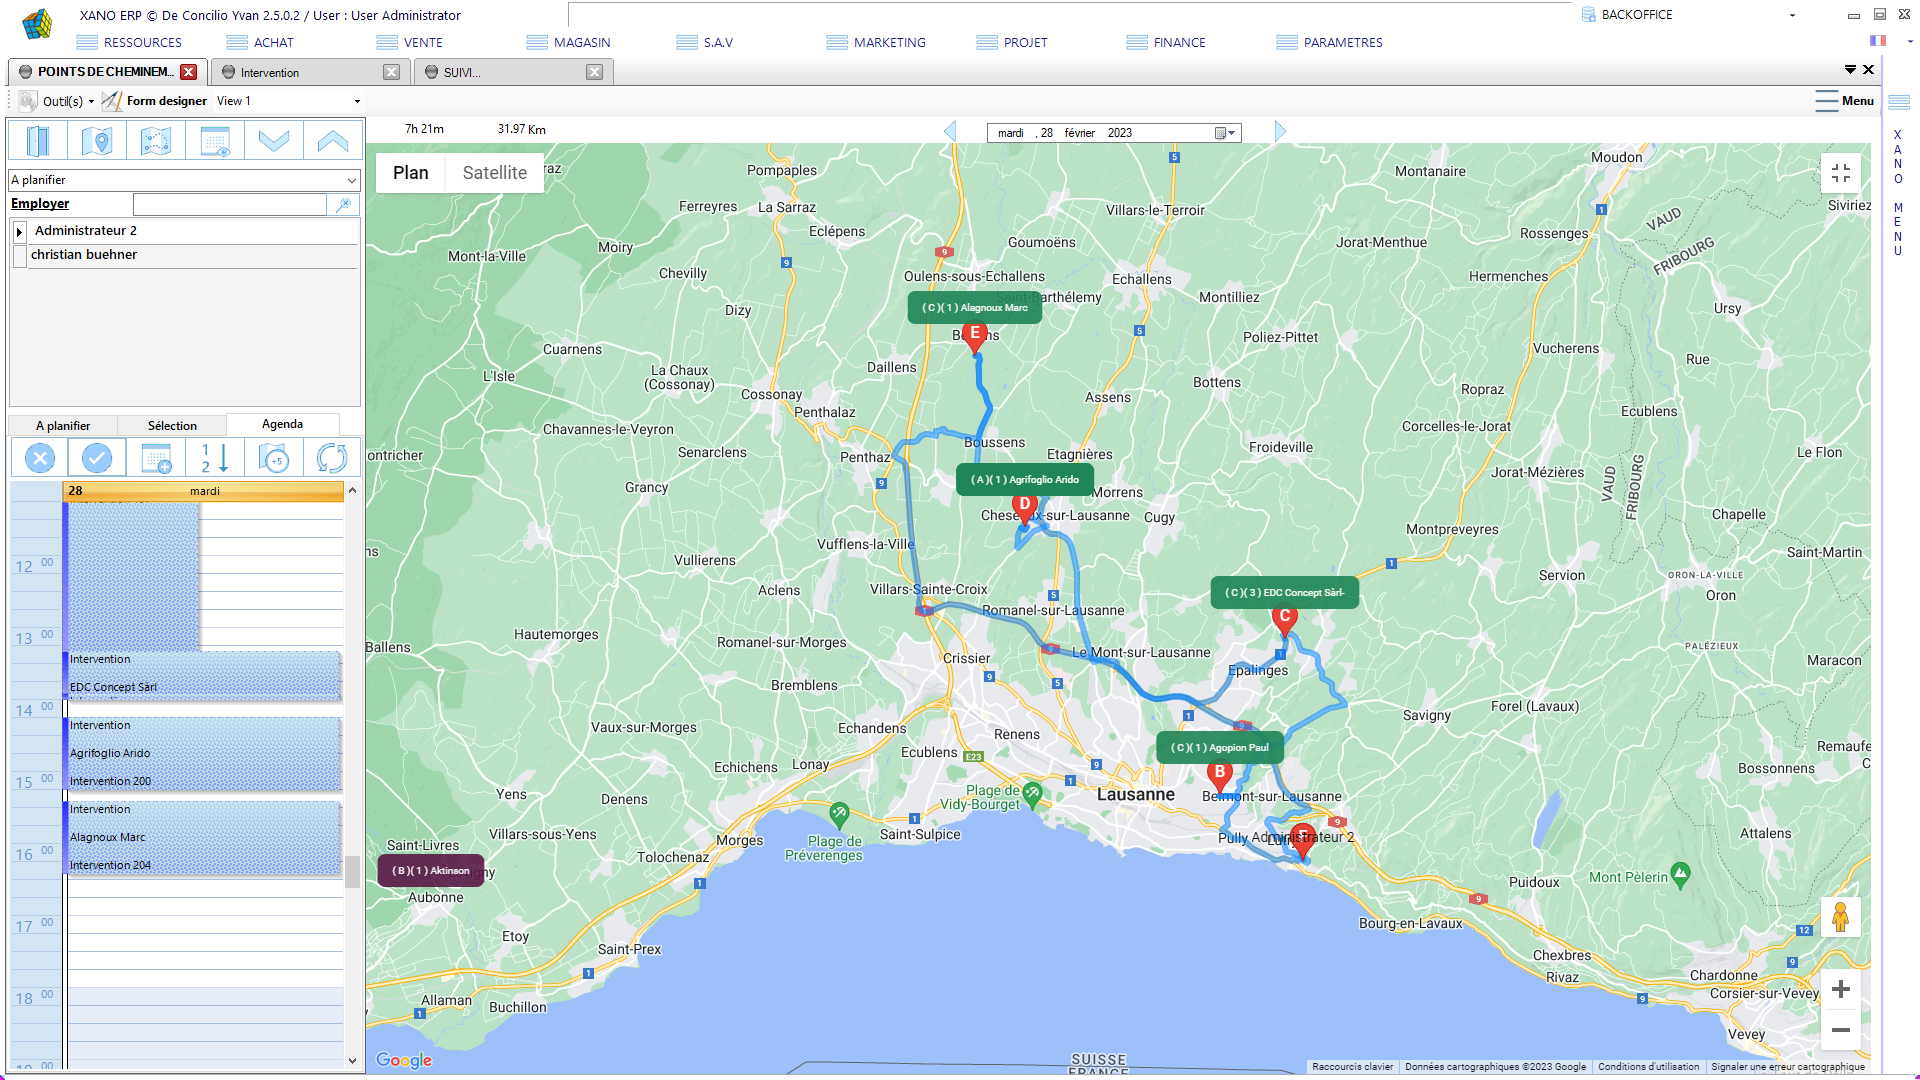Image resolution: width=1920 pixels, height=1080 pixels.
Task: Click the blue X cancel icon
Action: [x=40, y=459]
